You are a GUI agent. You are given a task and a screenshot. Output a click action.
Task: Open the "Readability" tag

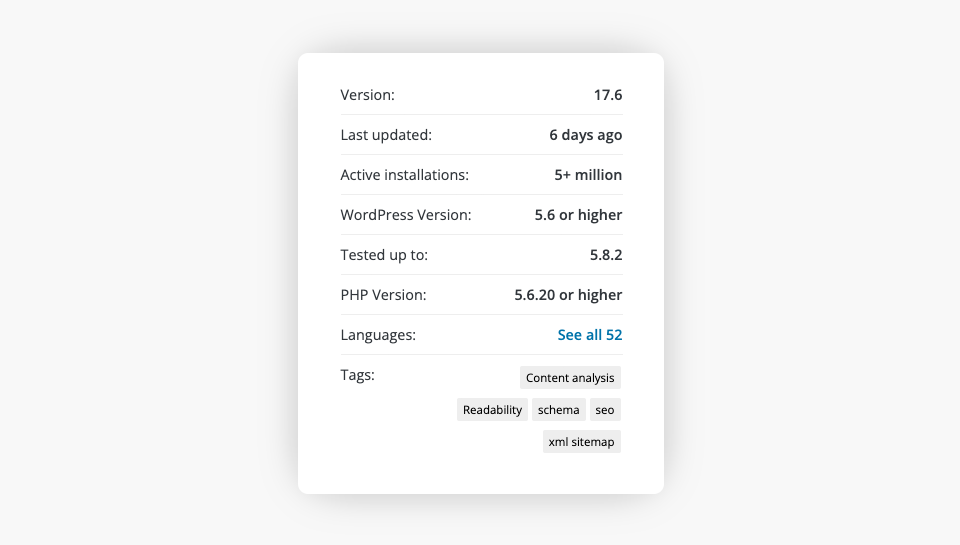[x=492, y=410]
